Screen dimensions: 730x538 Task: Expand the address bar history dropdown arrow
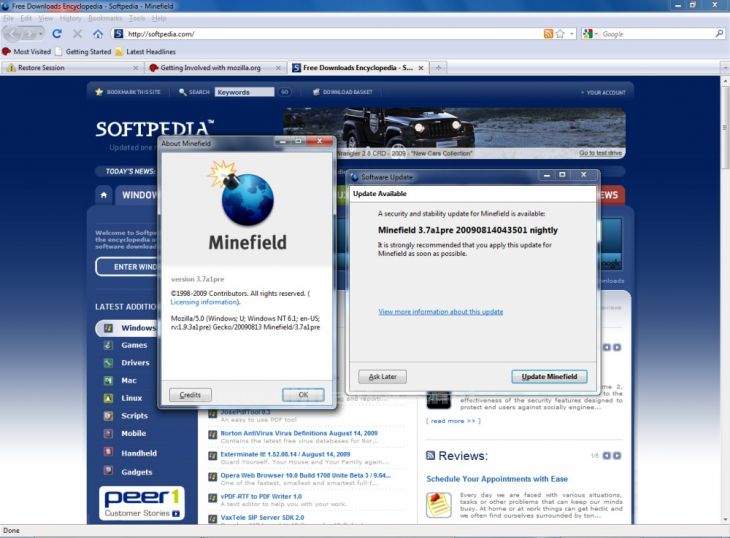pyautogui.click(x=572, y=34)
